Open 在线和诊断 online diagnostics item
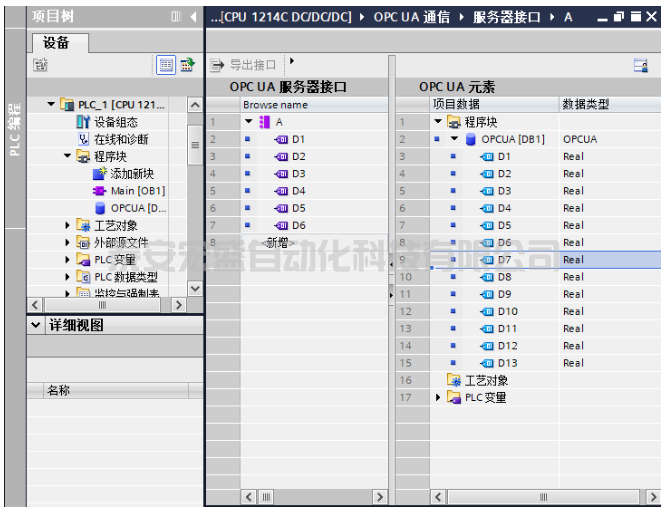664x512 pixels. click(x=84, y=139)
